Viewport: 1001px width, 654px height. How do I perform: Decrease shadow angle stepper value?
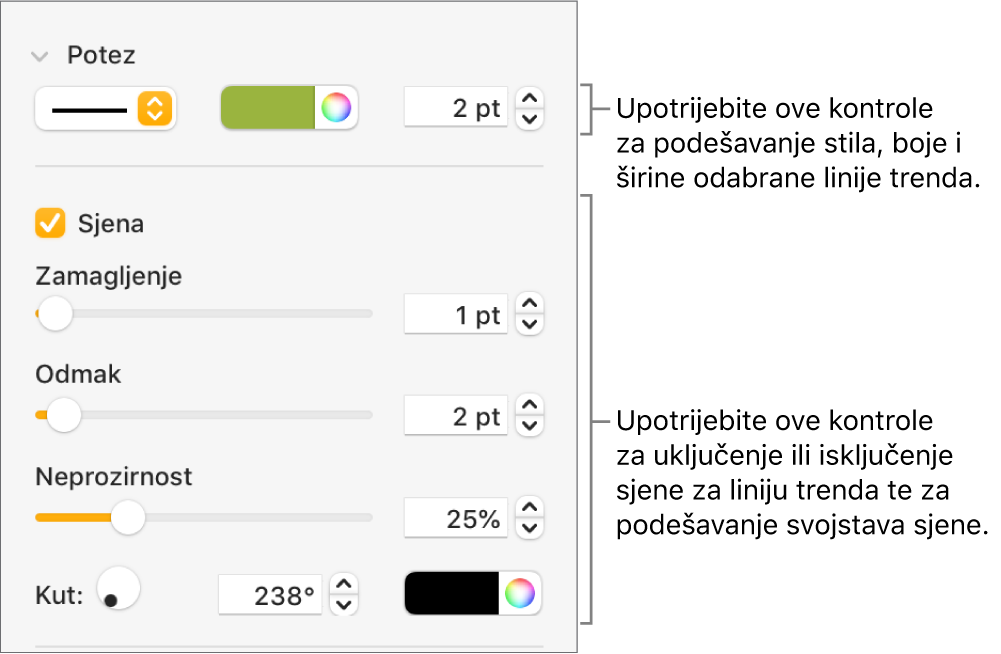[x=343, y=604]
